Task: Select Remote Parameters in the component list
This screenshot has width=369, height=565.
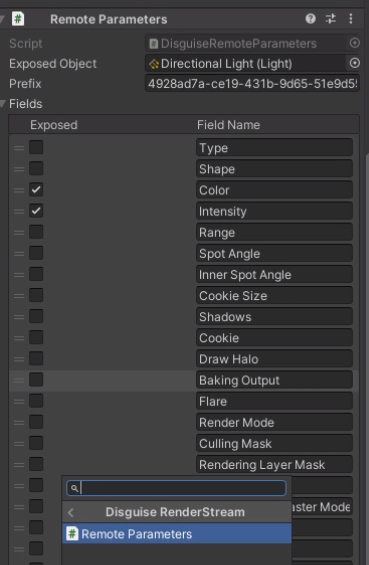Action: coord(177,534)
